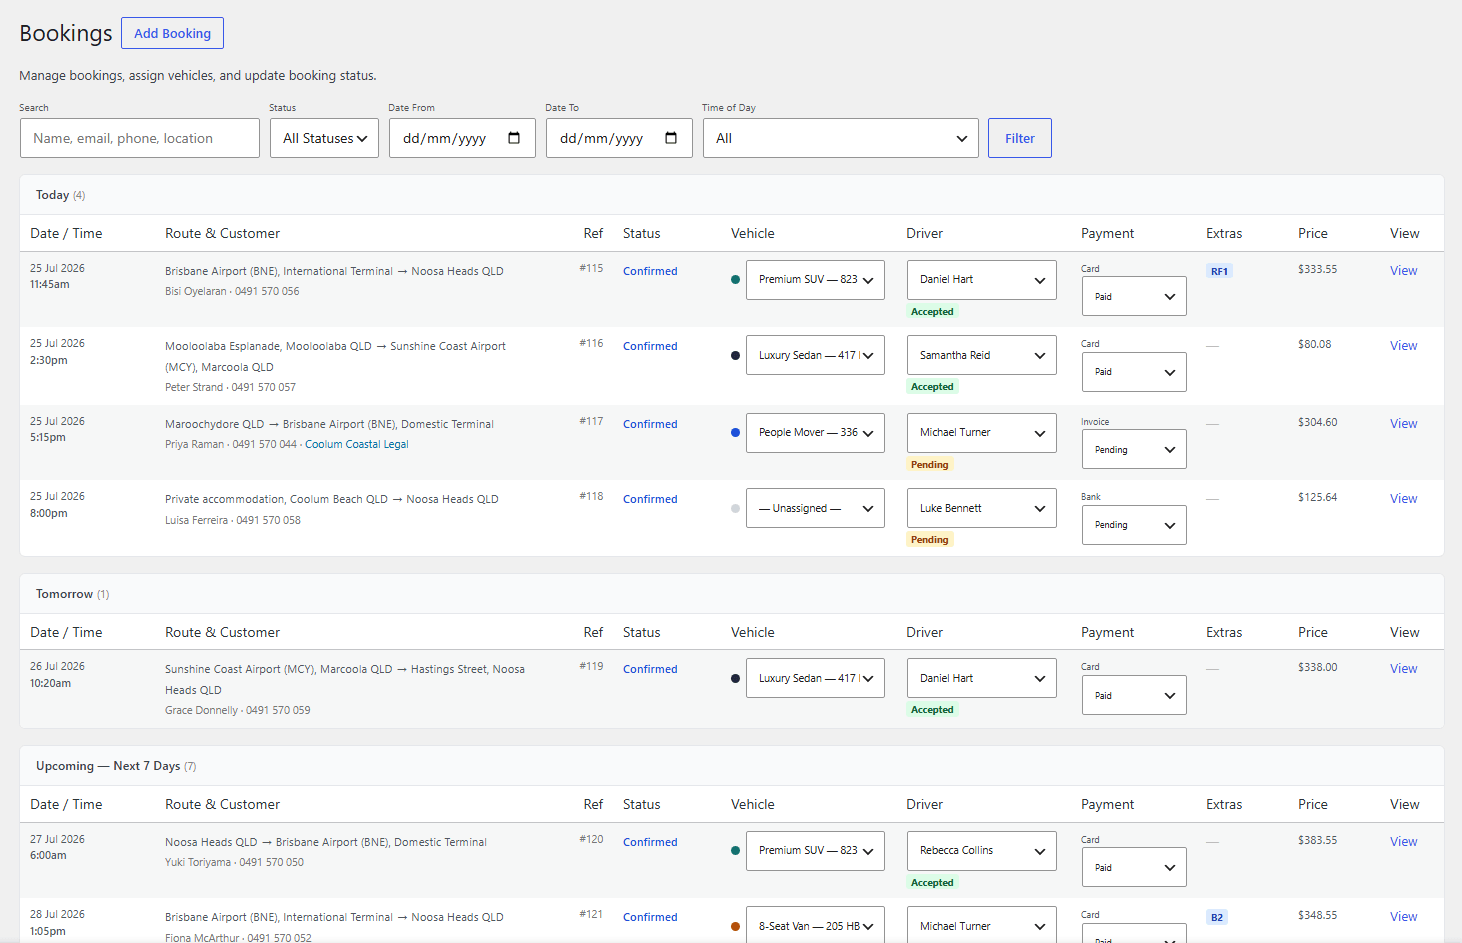View booking #117 details
The height and width of the screenshot is (943, 1462).
point(1403,423)
